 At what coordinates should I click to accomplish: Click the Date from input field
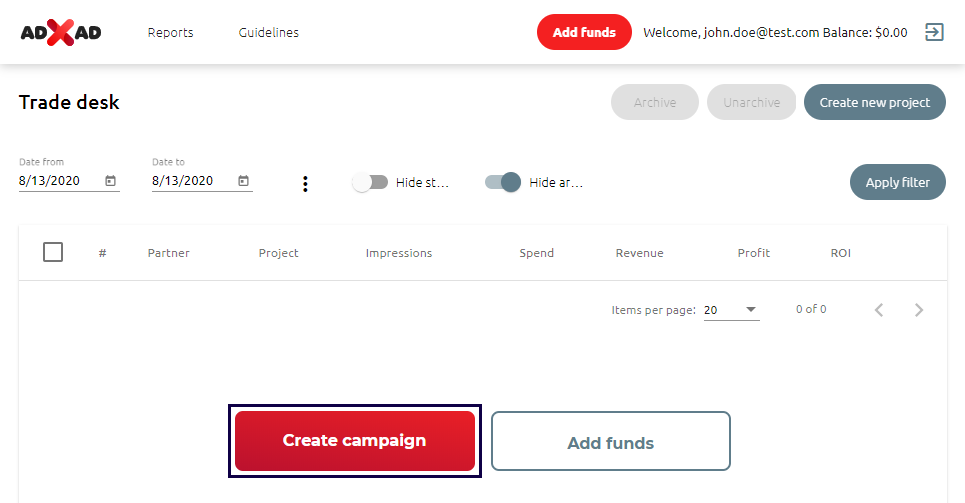(58, 181)
